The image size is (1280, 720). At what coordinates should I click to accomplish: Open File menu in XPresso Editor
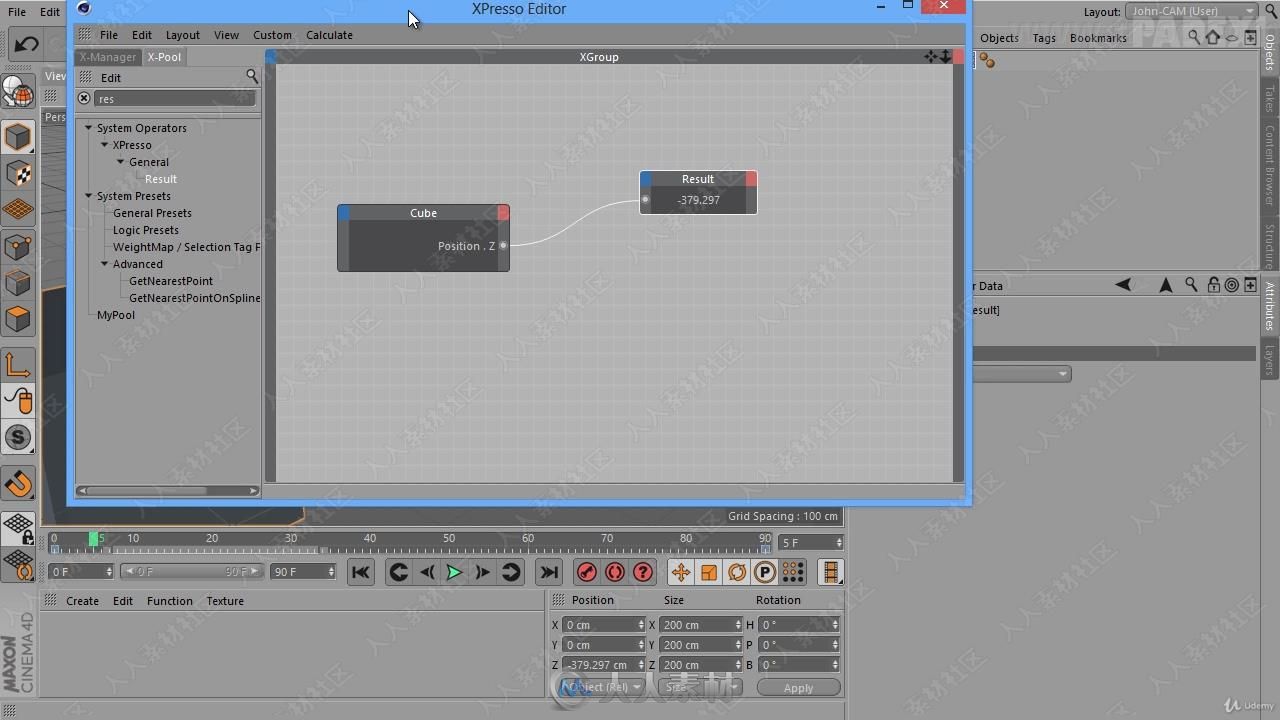point(108,35)
